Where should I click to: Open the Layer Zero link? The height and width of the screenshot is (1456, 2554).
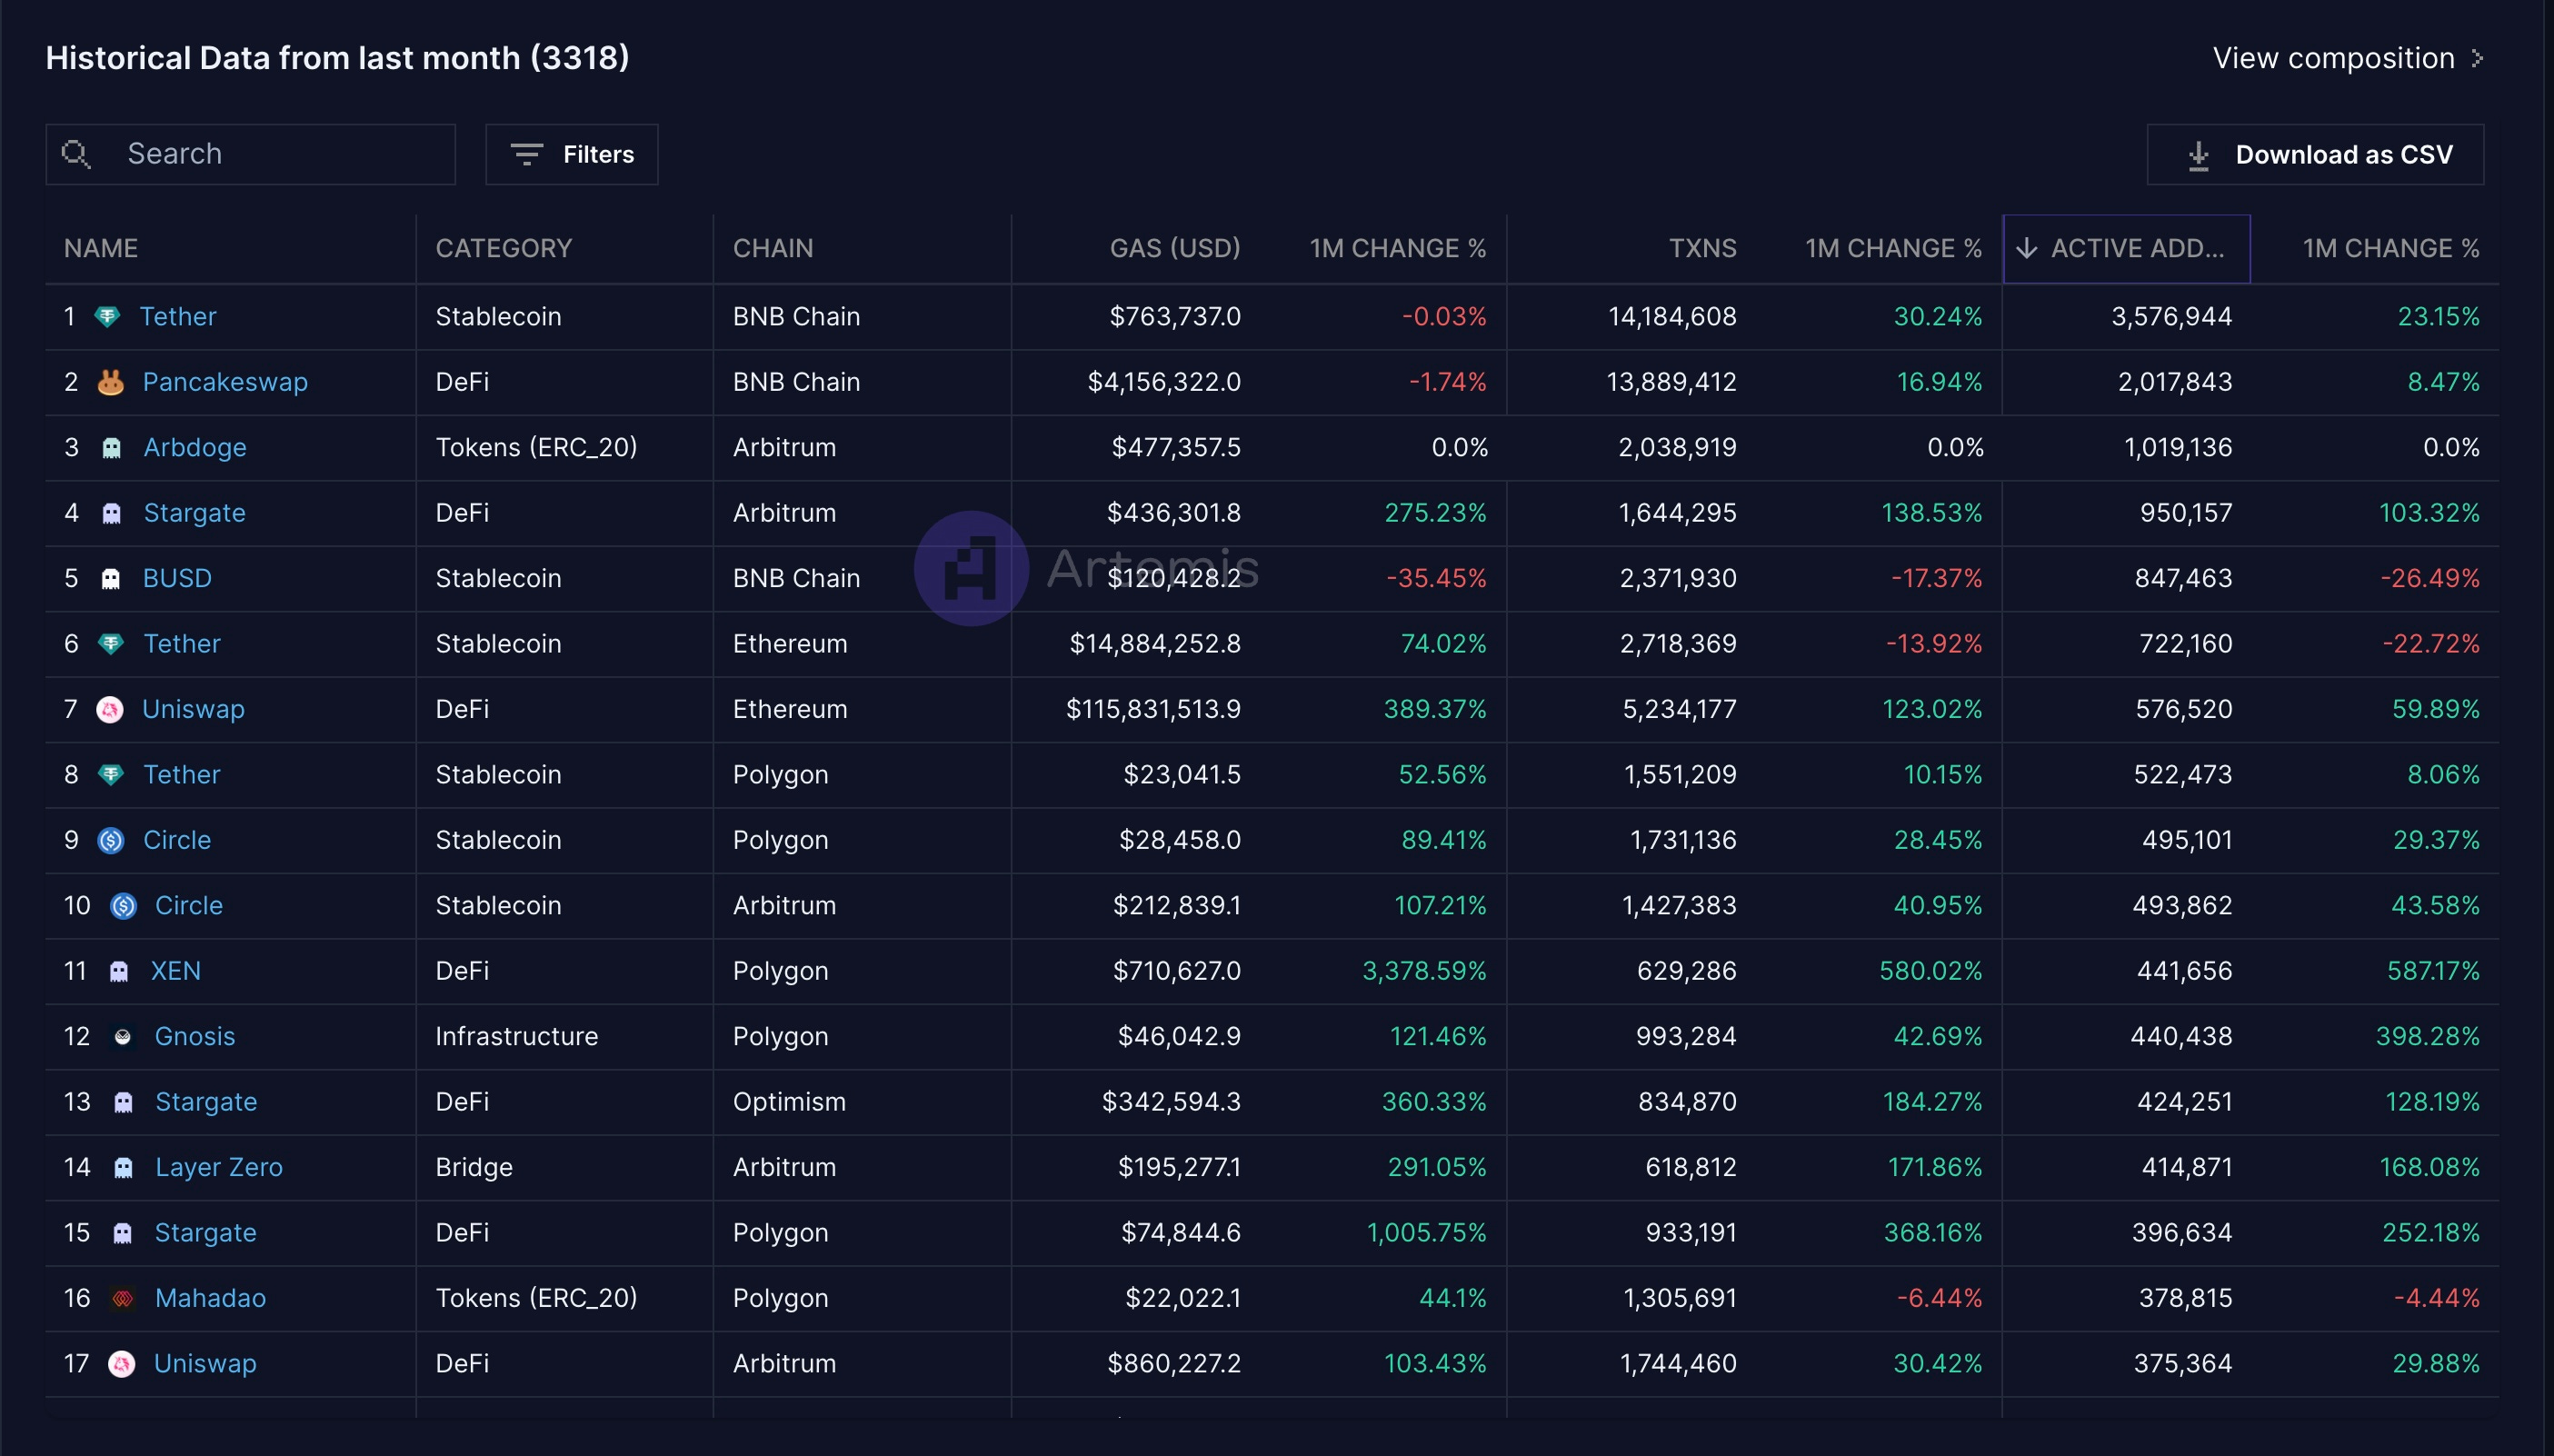pos(219,1168)
